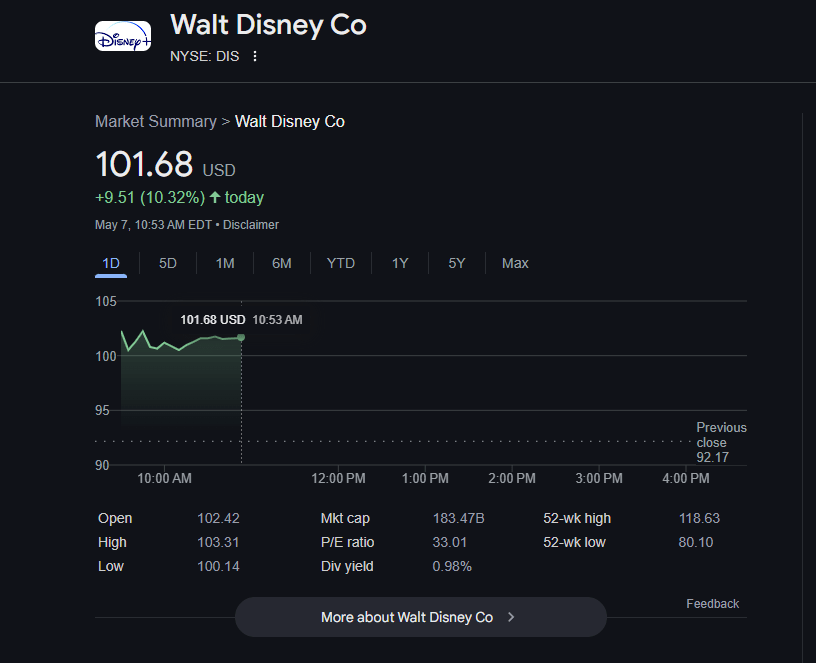Click the Div yield label
816x663 pixels.
pyautogui.click(x=347, y=566)
